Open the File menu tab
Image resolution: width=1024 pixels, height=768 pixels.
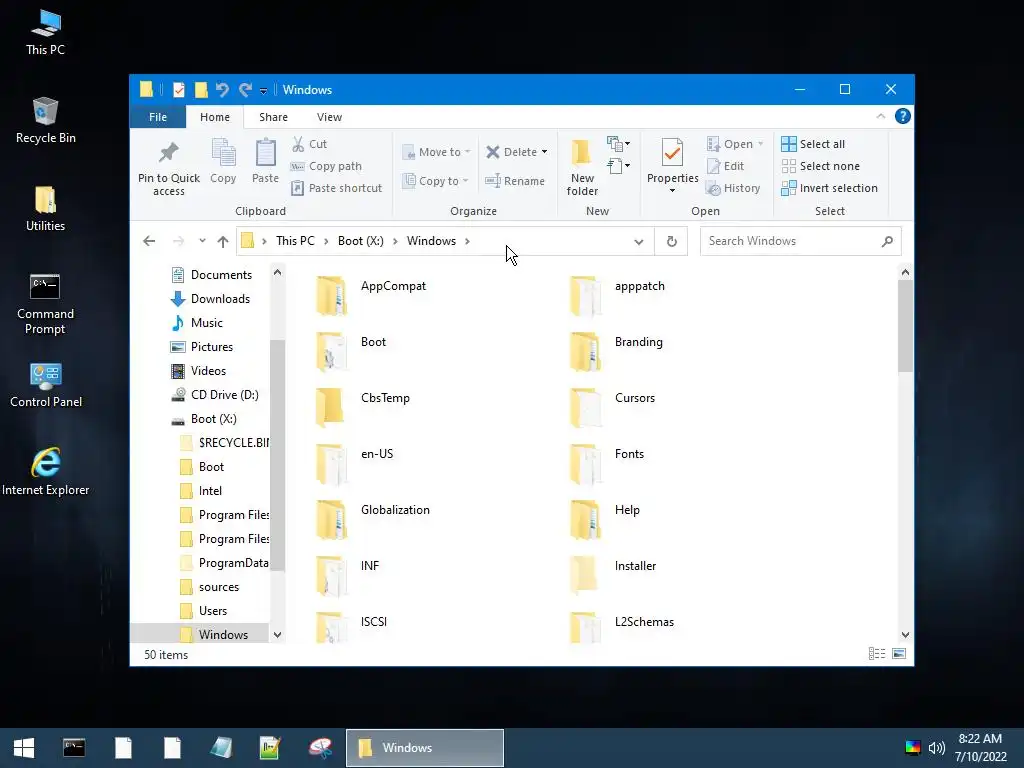tap(158, 117)
